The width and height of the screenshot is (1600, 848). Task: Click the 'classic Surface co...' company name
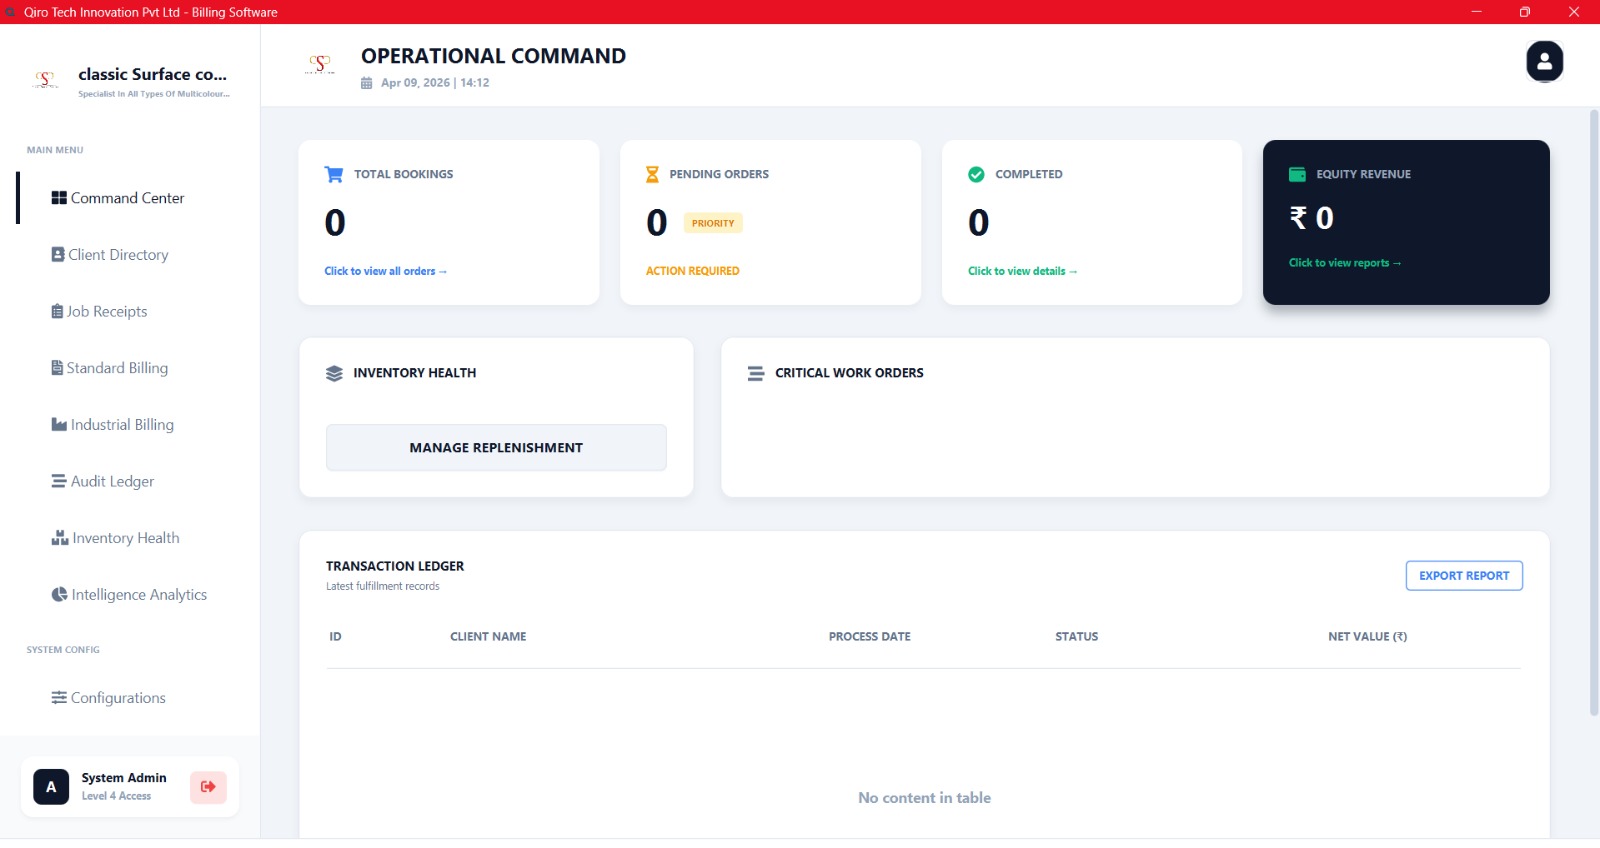(153, 74)
